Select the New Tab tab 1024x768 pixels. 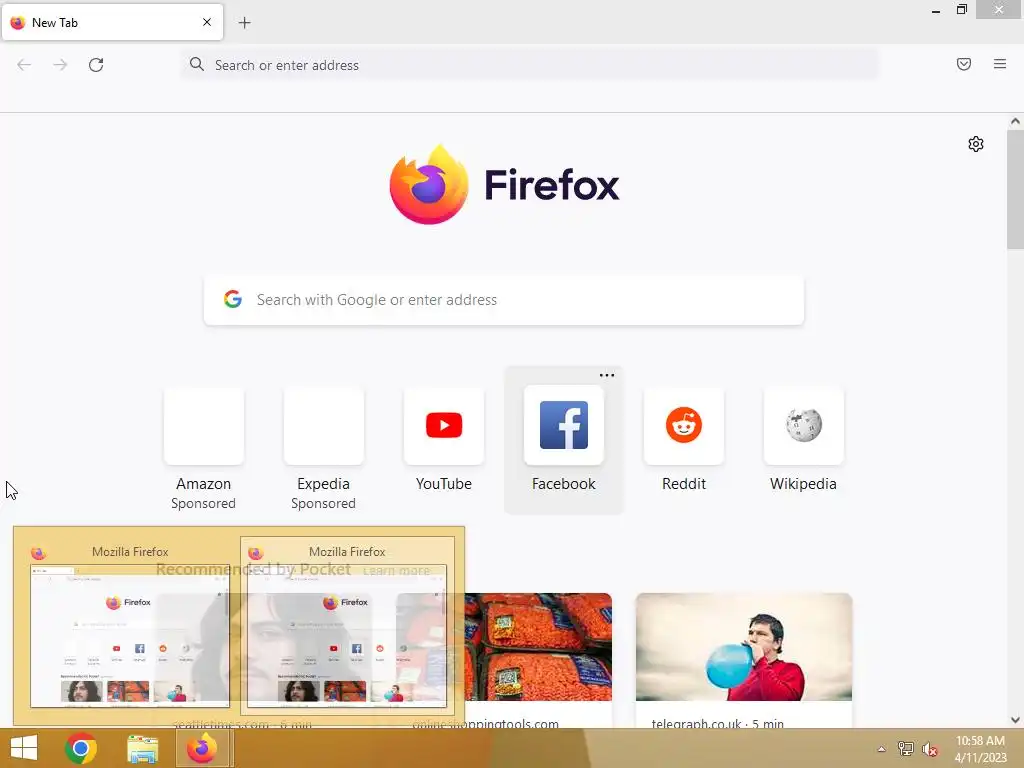(x=112, y=22)
